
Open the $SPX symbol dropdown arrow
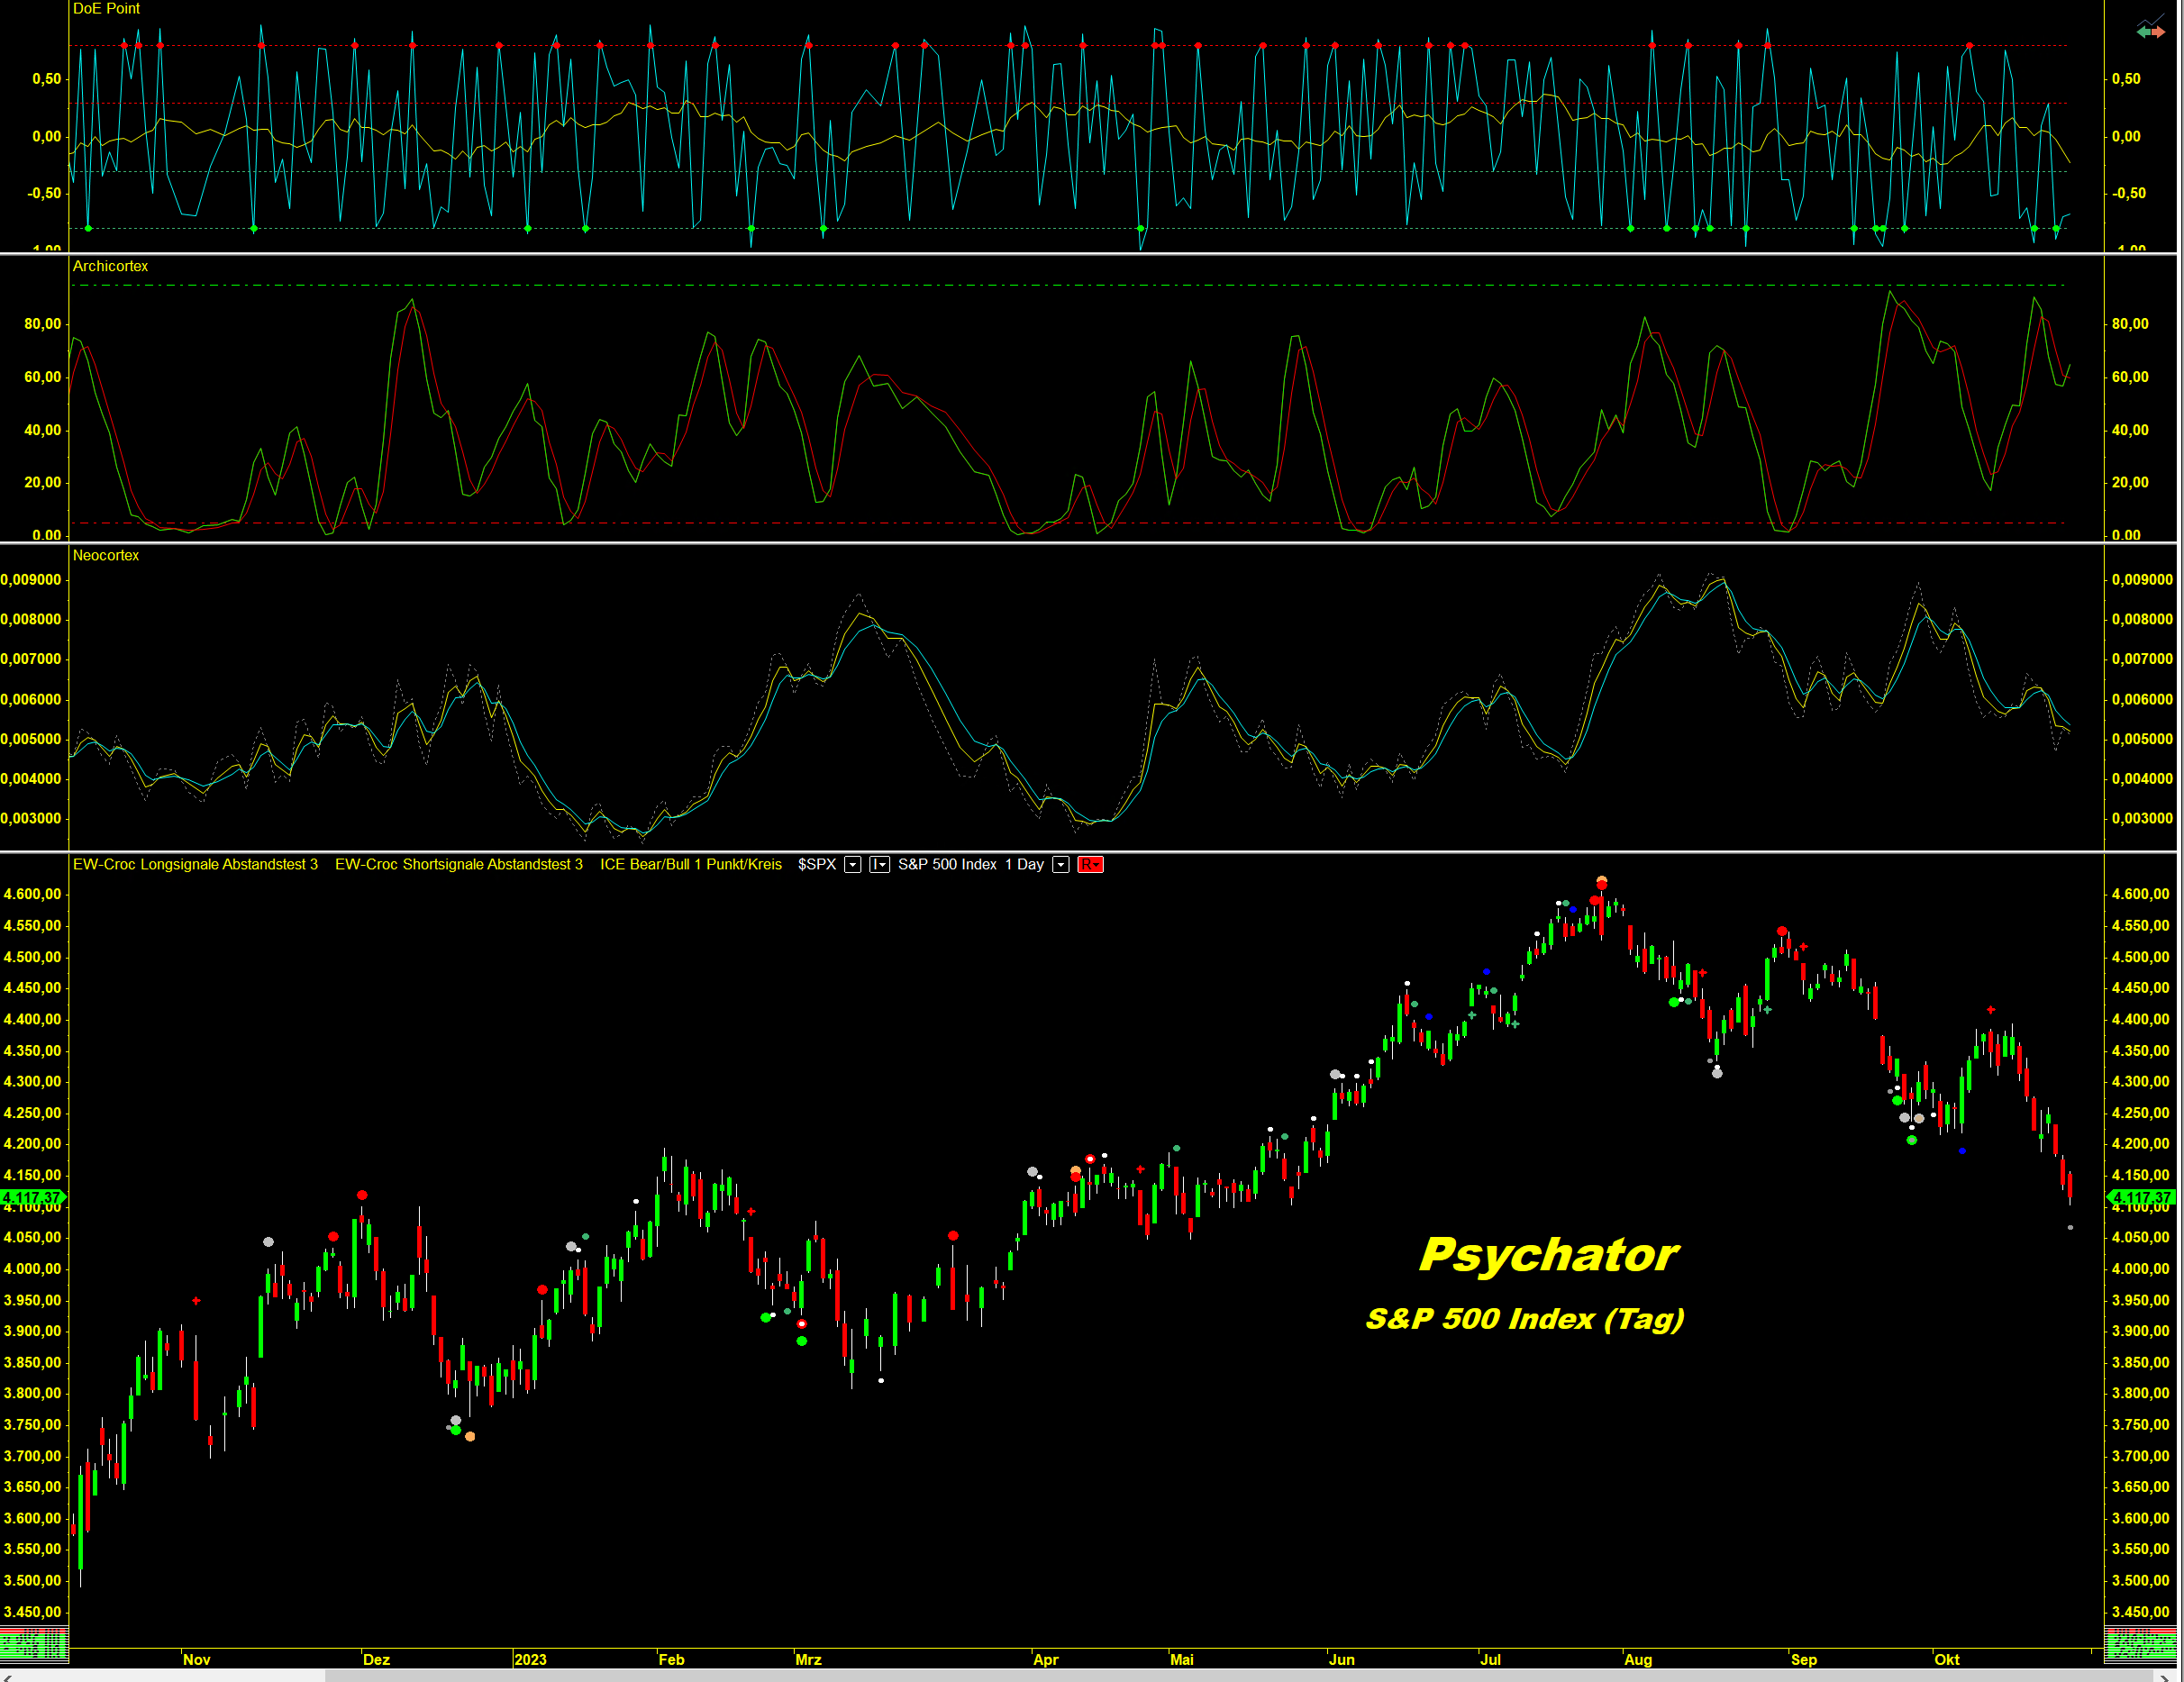(x=853, y=864)
